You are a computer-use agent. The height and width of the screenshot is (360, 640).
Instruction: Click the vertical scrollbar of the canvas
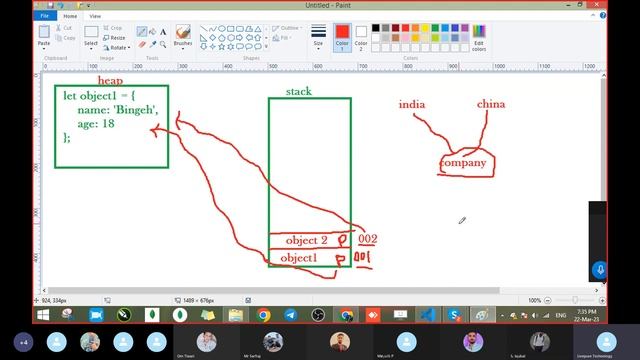(603, 139)
